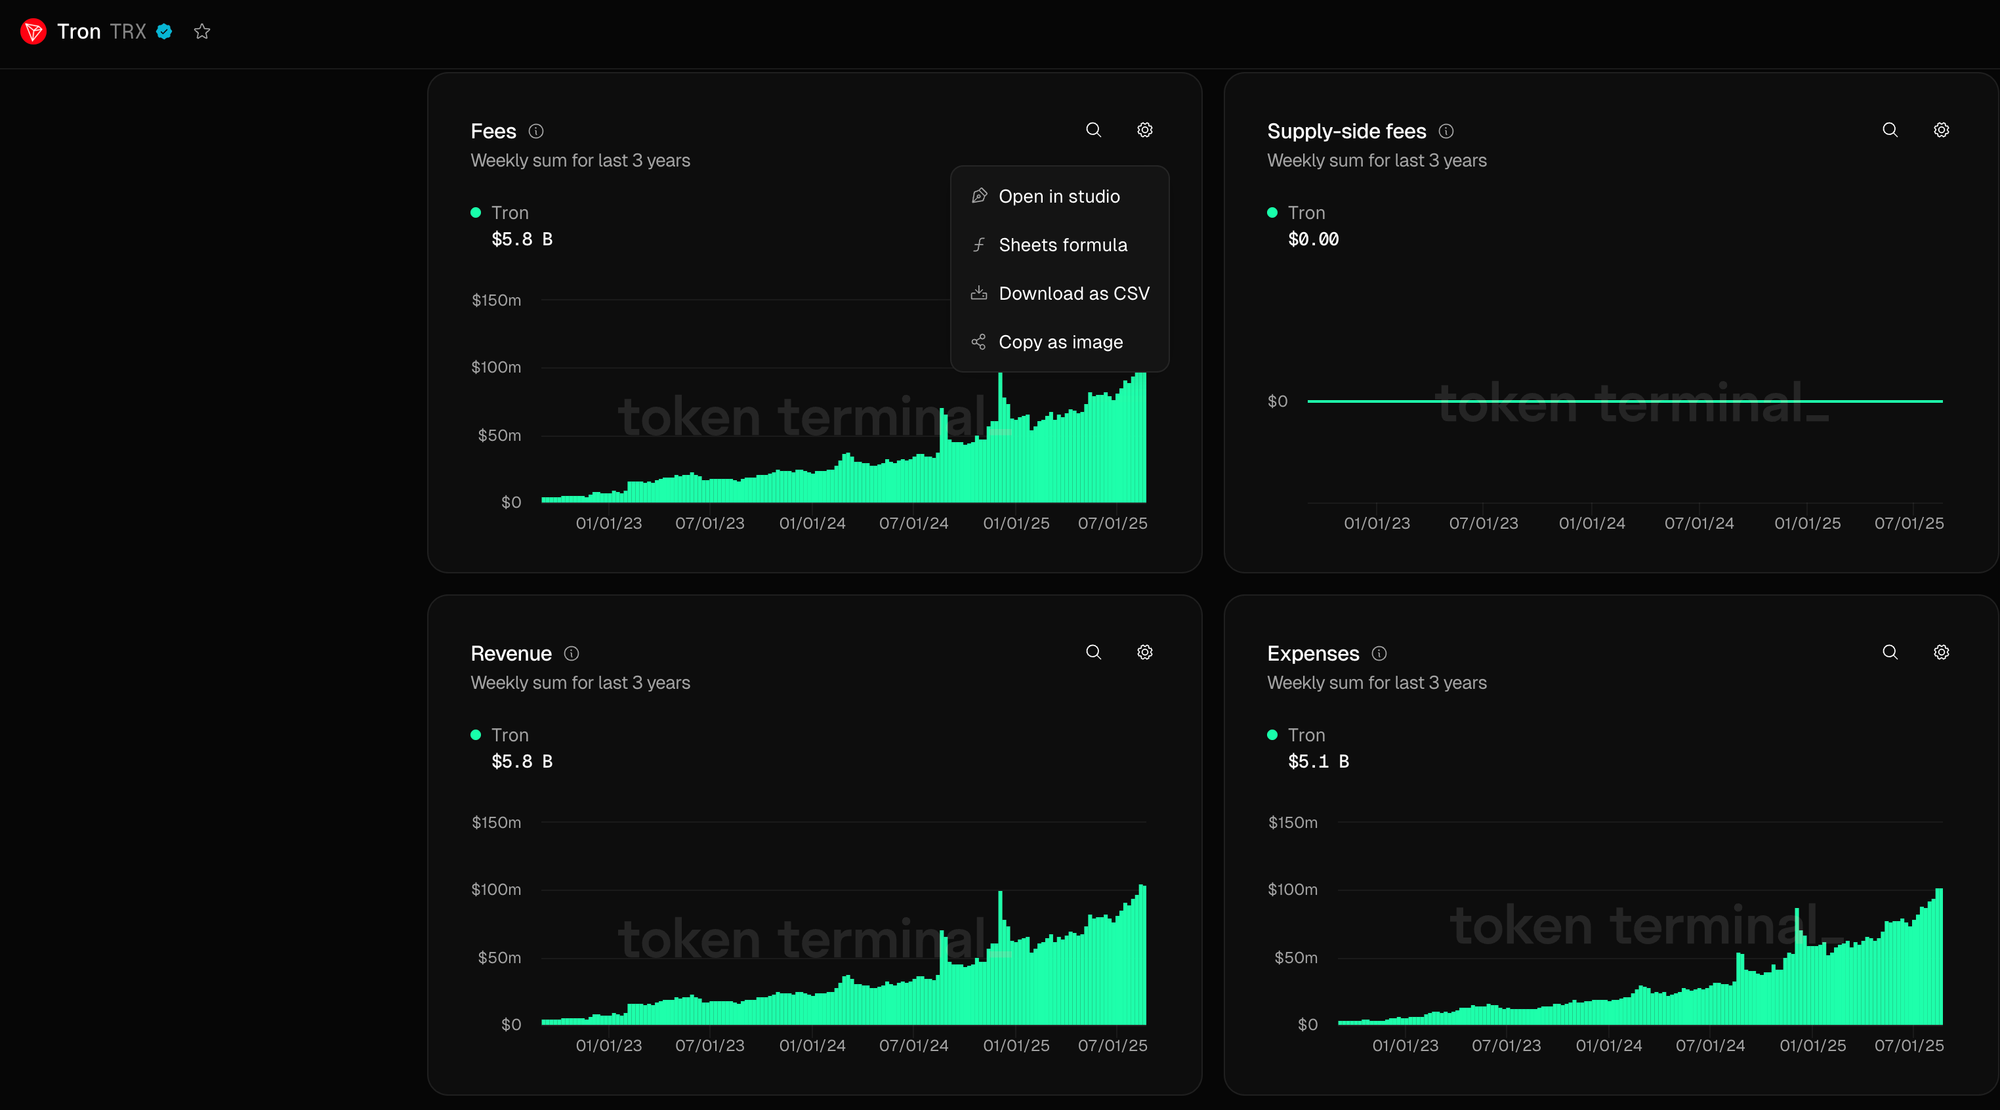Image resolution: width=2000 pixels, height=1110 pixels.
Task: Click the info icon next to Fees
Action: click(x=536, y=131)
